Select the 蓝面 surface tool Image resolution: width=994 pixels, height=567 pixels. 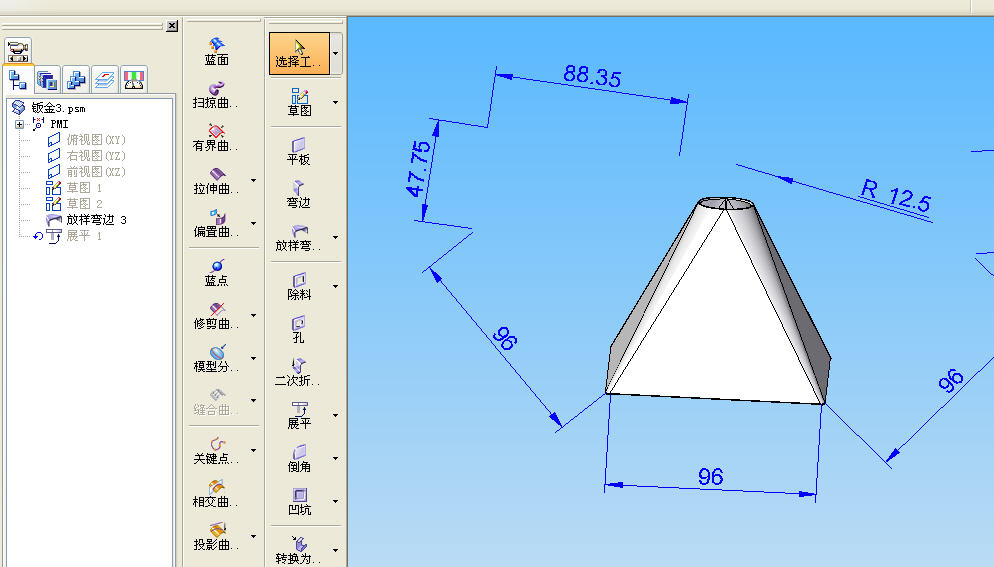click(216, 51)
